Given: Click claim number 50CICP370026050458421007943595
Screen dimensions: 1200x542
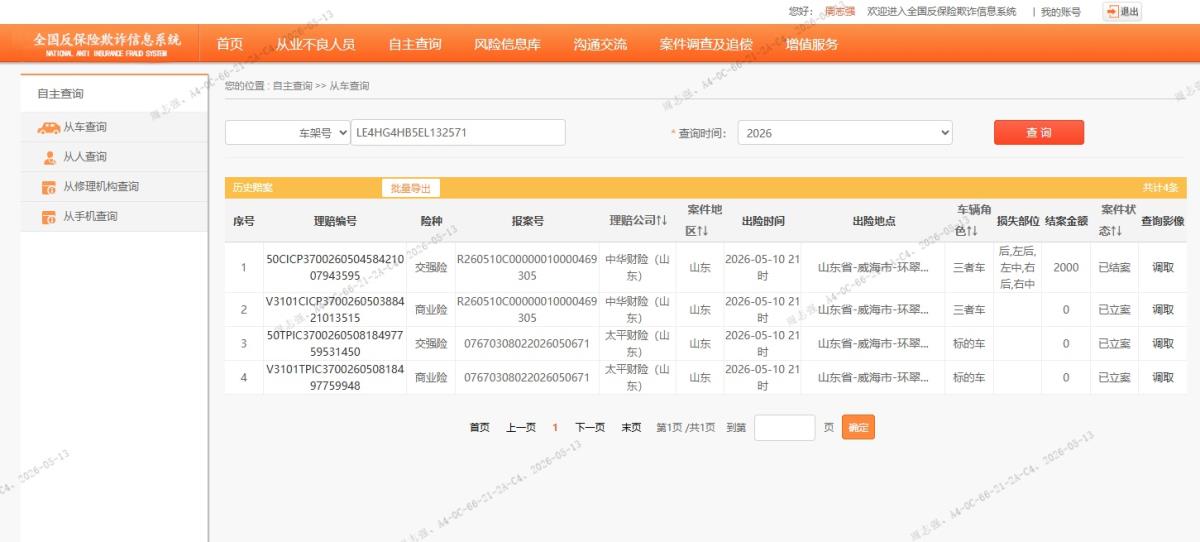Looking at the screenshot, I should (335, 267).
